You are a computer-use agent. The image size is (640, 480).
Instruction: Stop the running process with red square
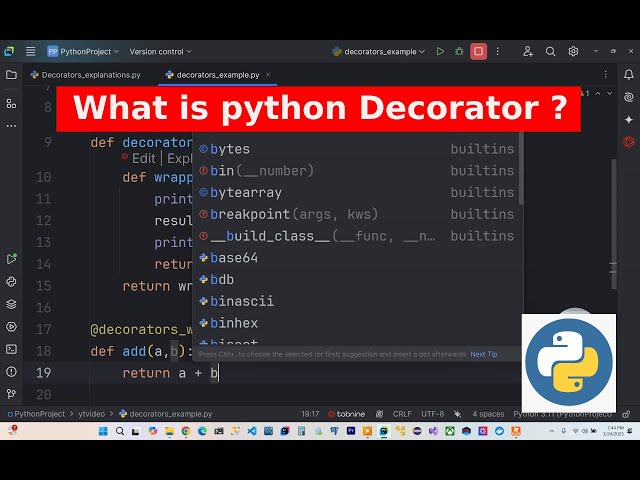[478, 51]
